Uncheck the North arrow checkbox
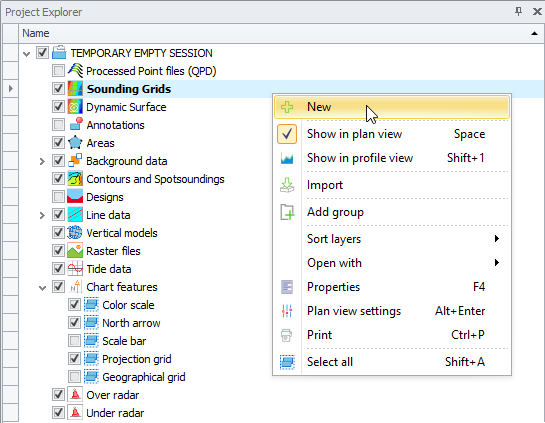This screenshot has height=423, width=545. pyautogui.click(x=74, y=323)
